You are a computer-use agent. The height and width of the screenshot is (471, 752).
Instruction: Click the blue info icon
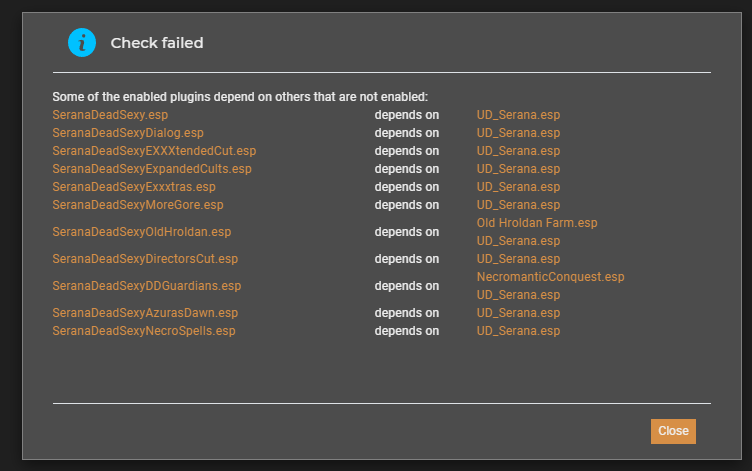coord(82,43)
